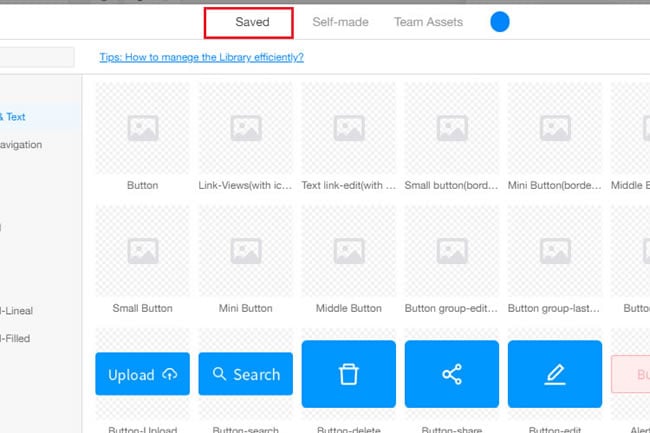Click the Button label under first thumbnail
This screenshot has height=433, width=650.
(143, 185)
